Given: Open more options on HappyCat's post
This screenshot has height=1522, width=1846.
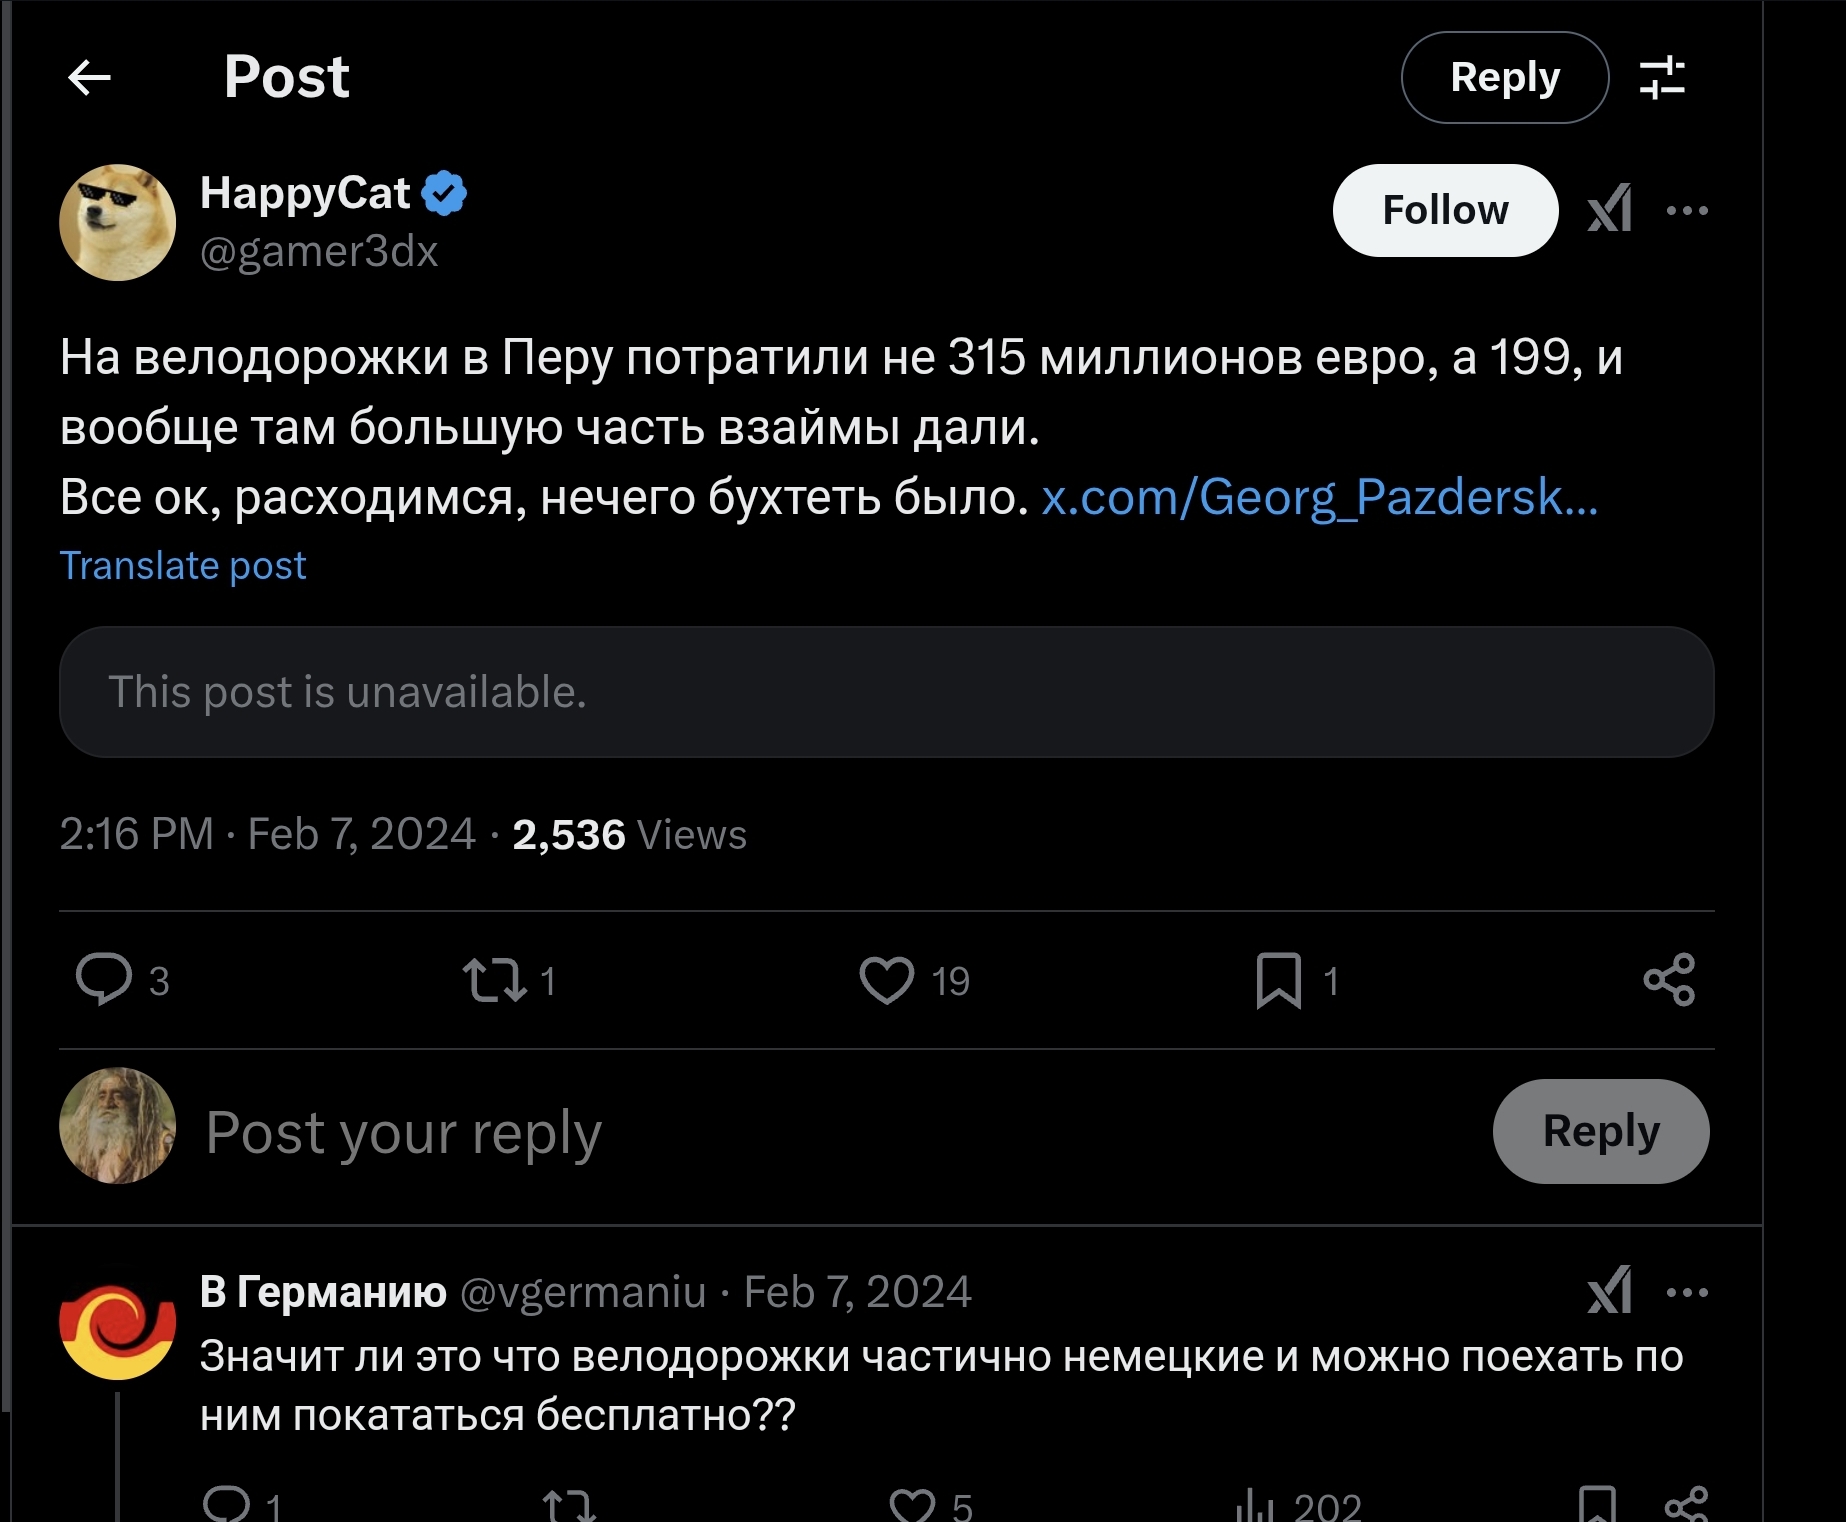Looking at the screenshot, I should coord(1687,210).
